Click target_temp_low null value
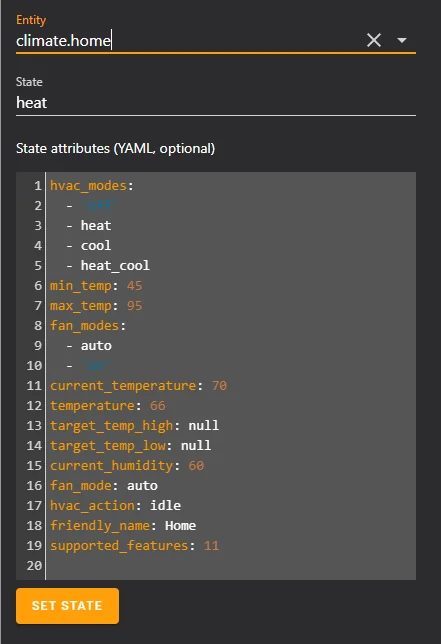 pyautogui.click(x=196, y=446)
